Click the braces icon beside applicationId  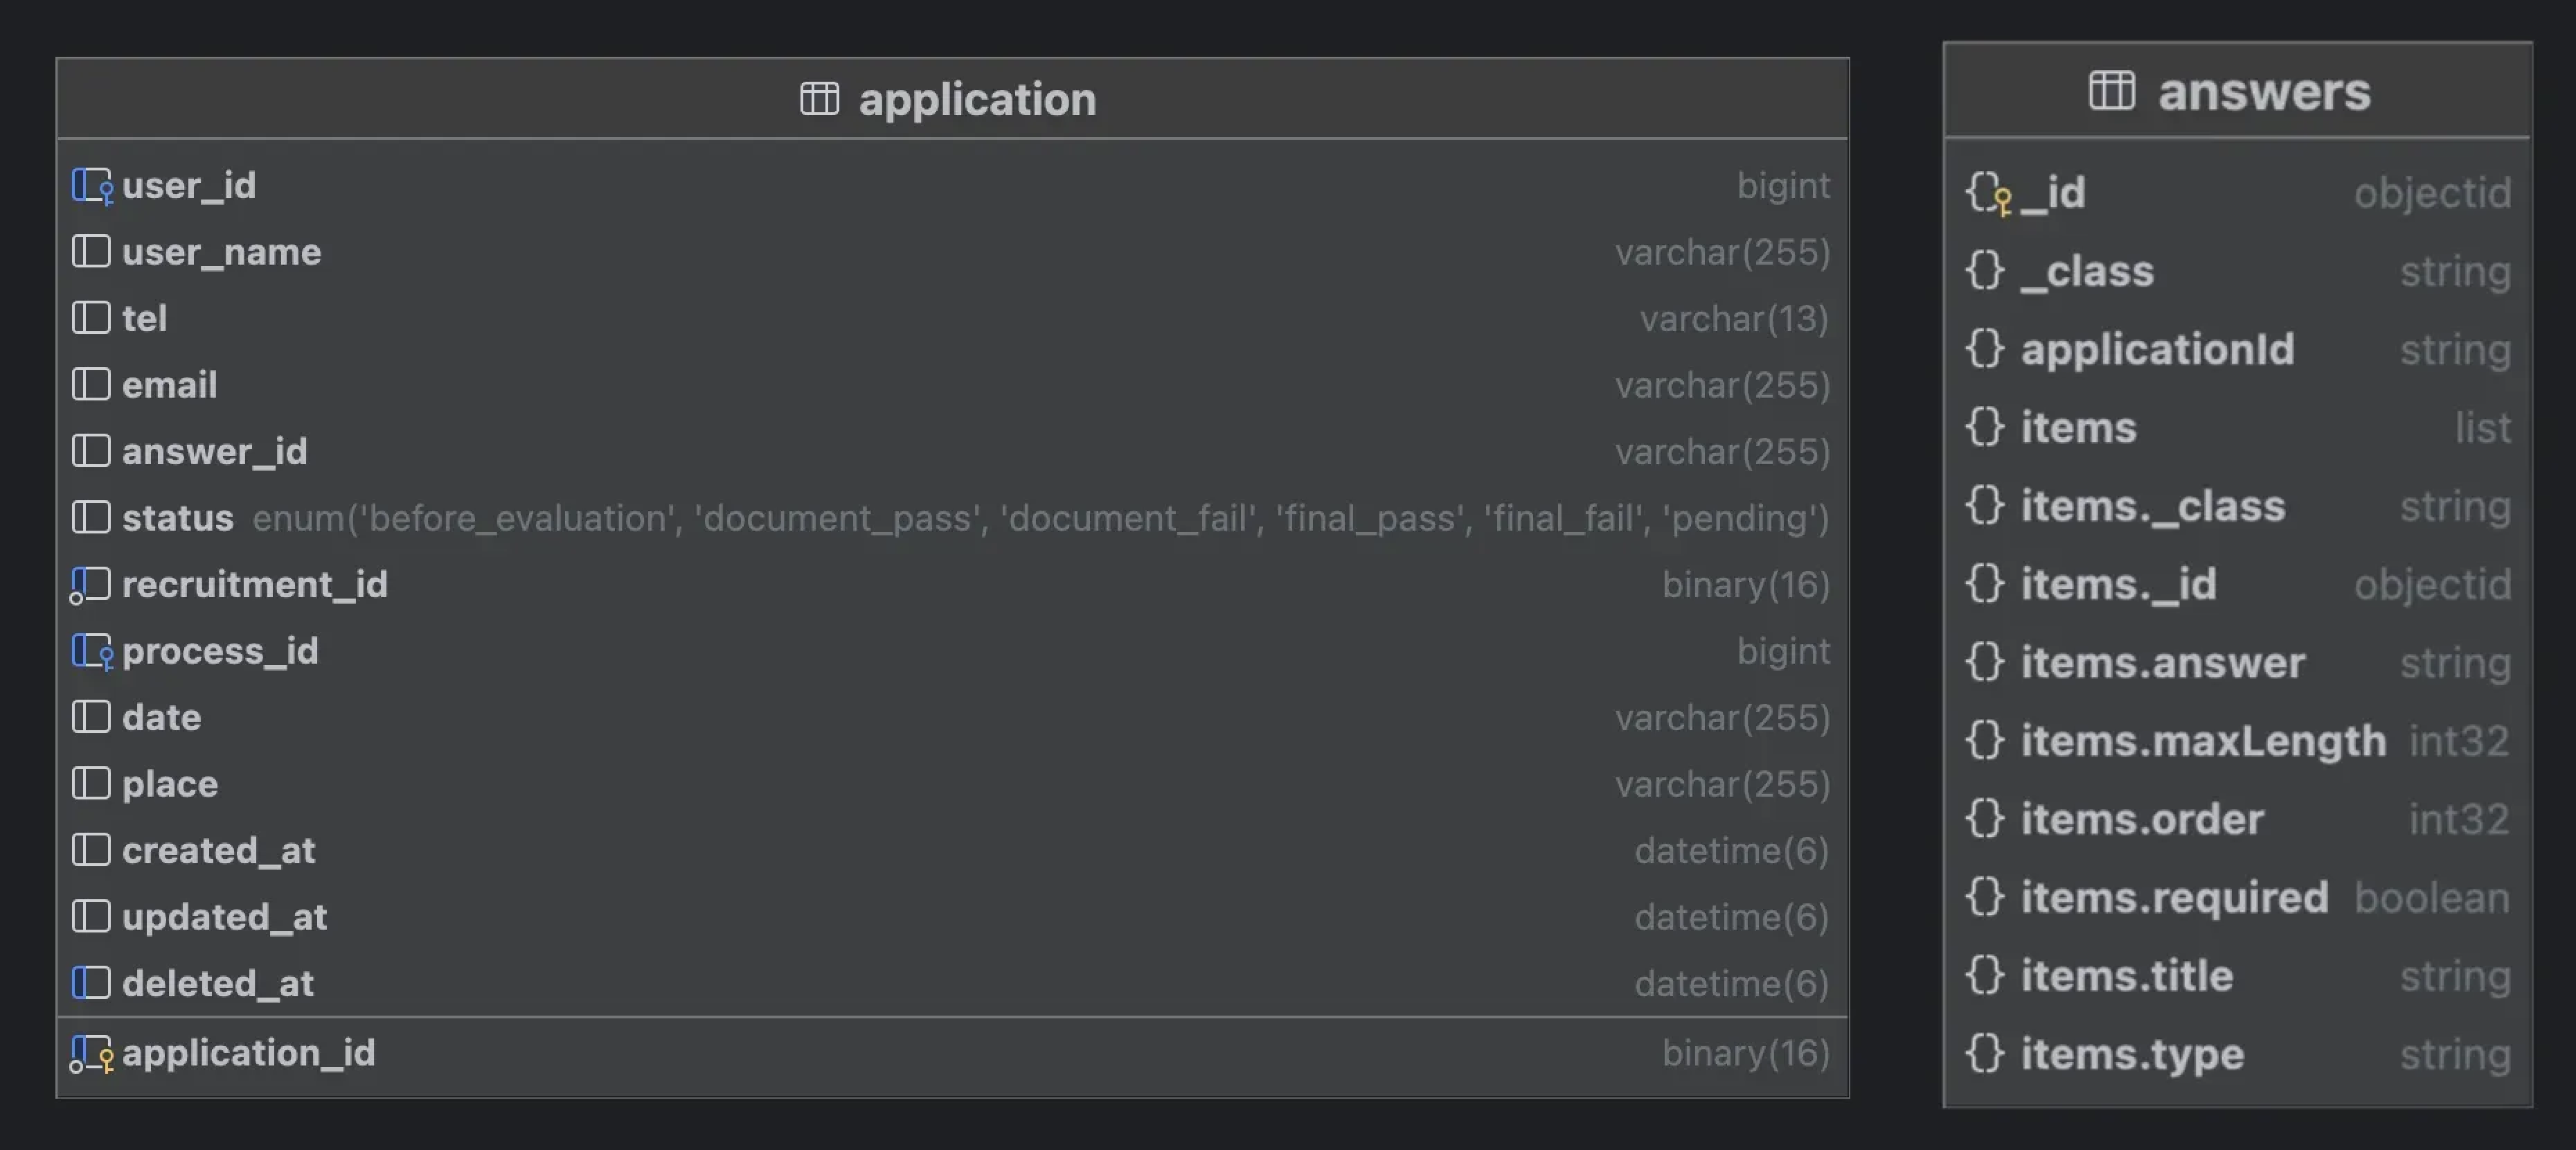[1984, 349]
